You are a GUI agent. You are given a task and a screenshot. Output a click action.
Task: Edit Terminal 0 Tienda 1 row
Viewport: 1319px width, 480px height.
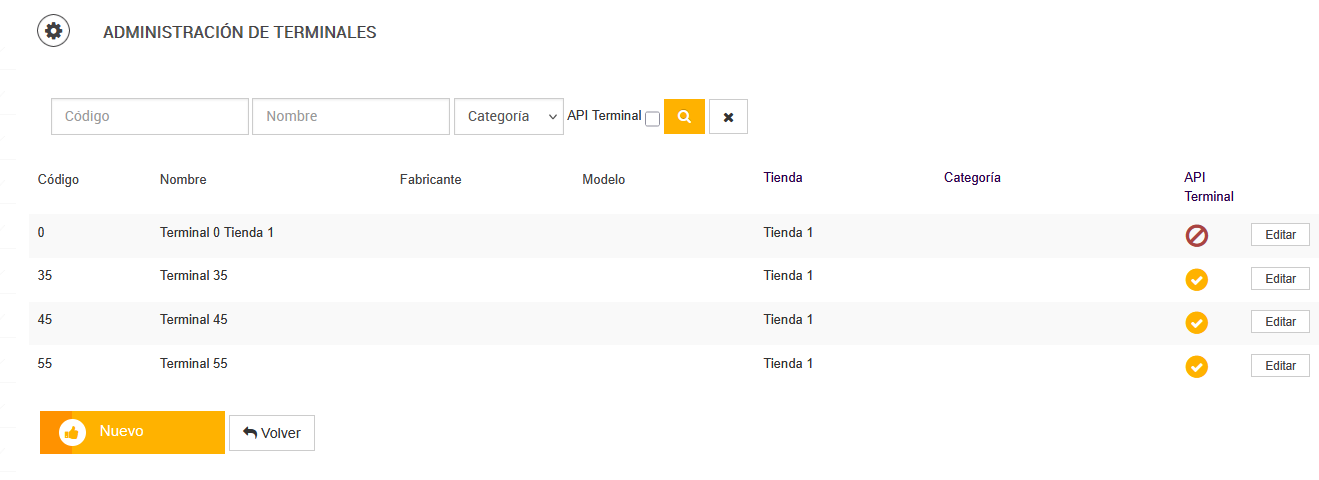pyautogui.click(x=1280, y=235)
